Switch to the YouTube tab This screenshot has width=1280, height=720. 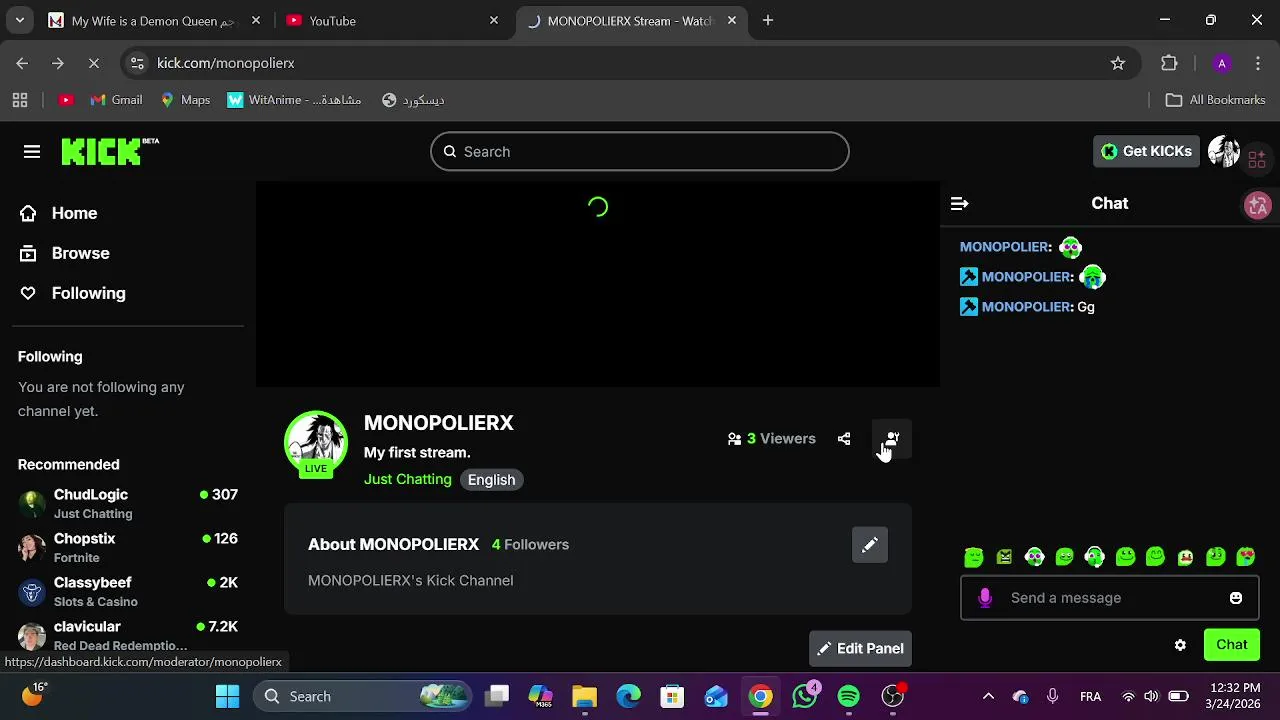point(390,21)
